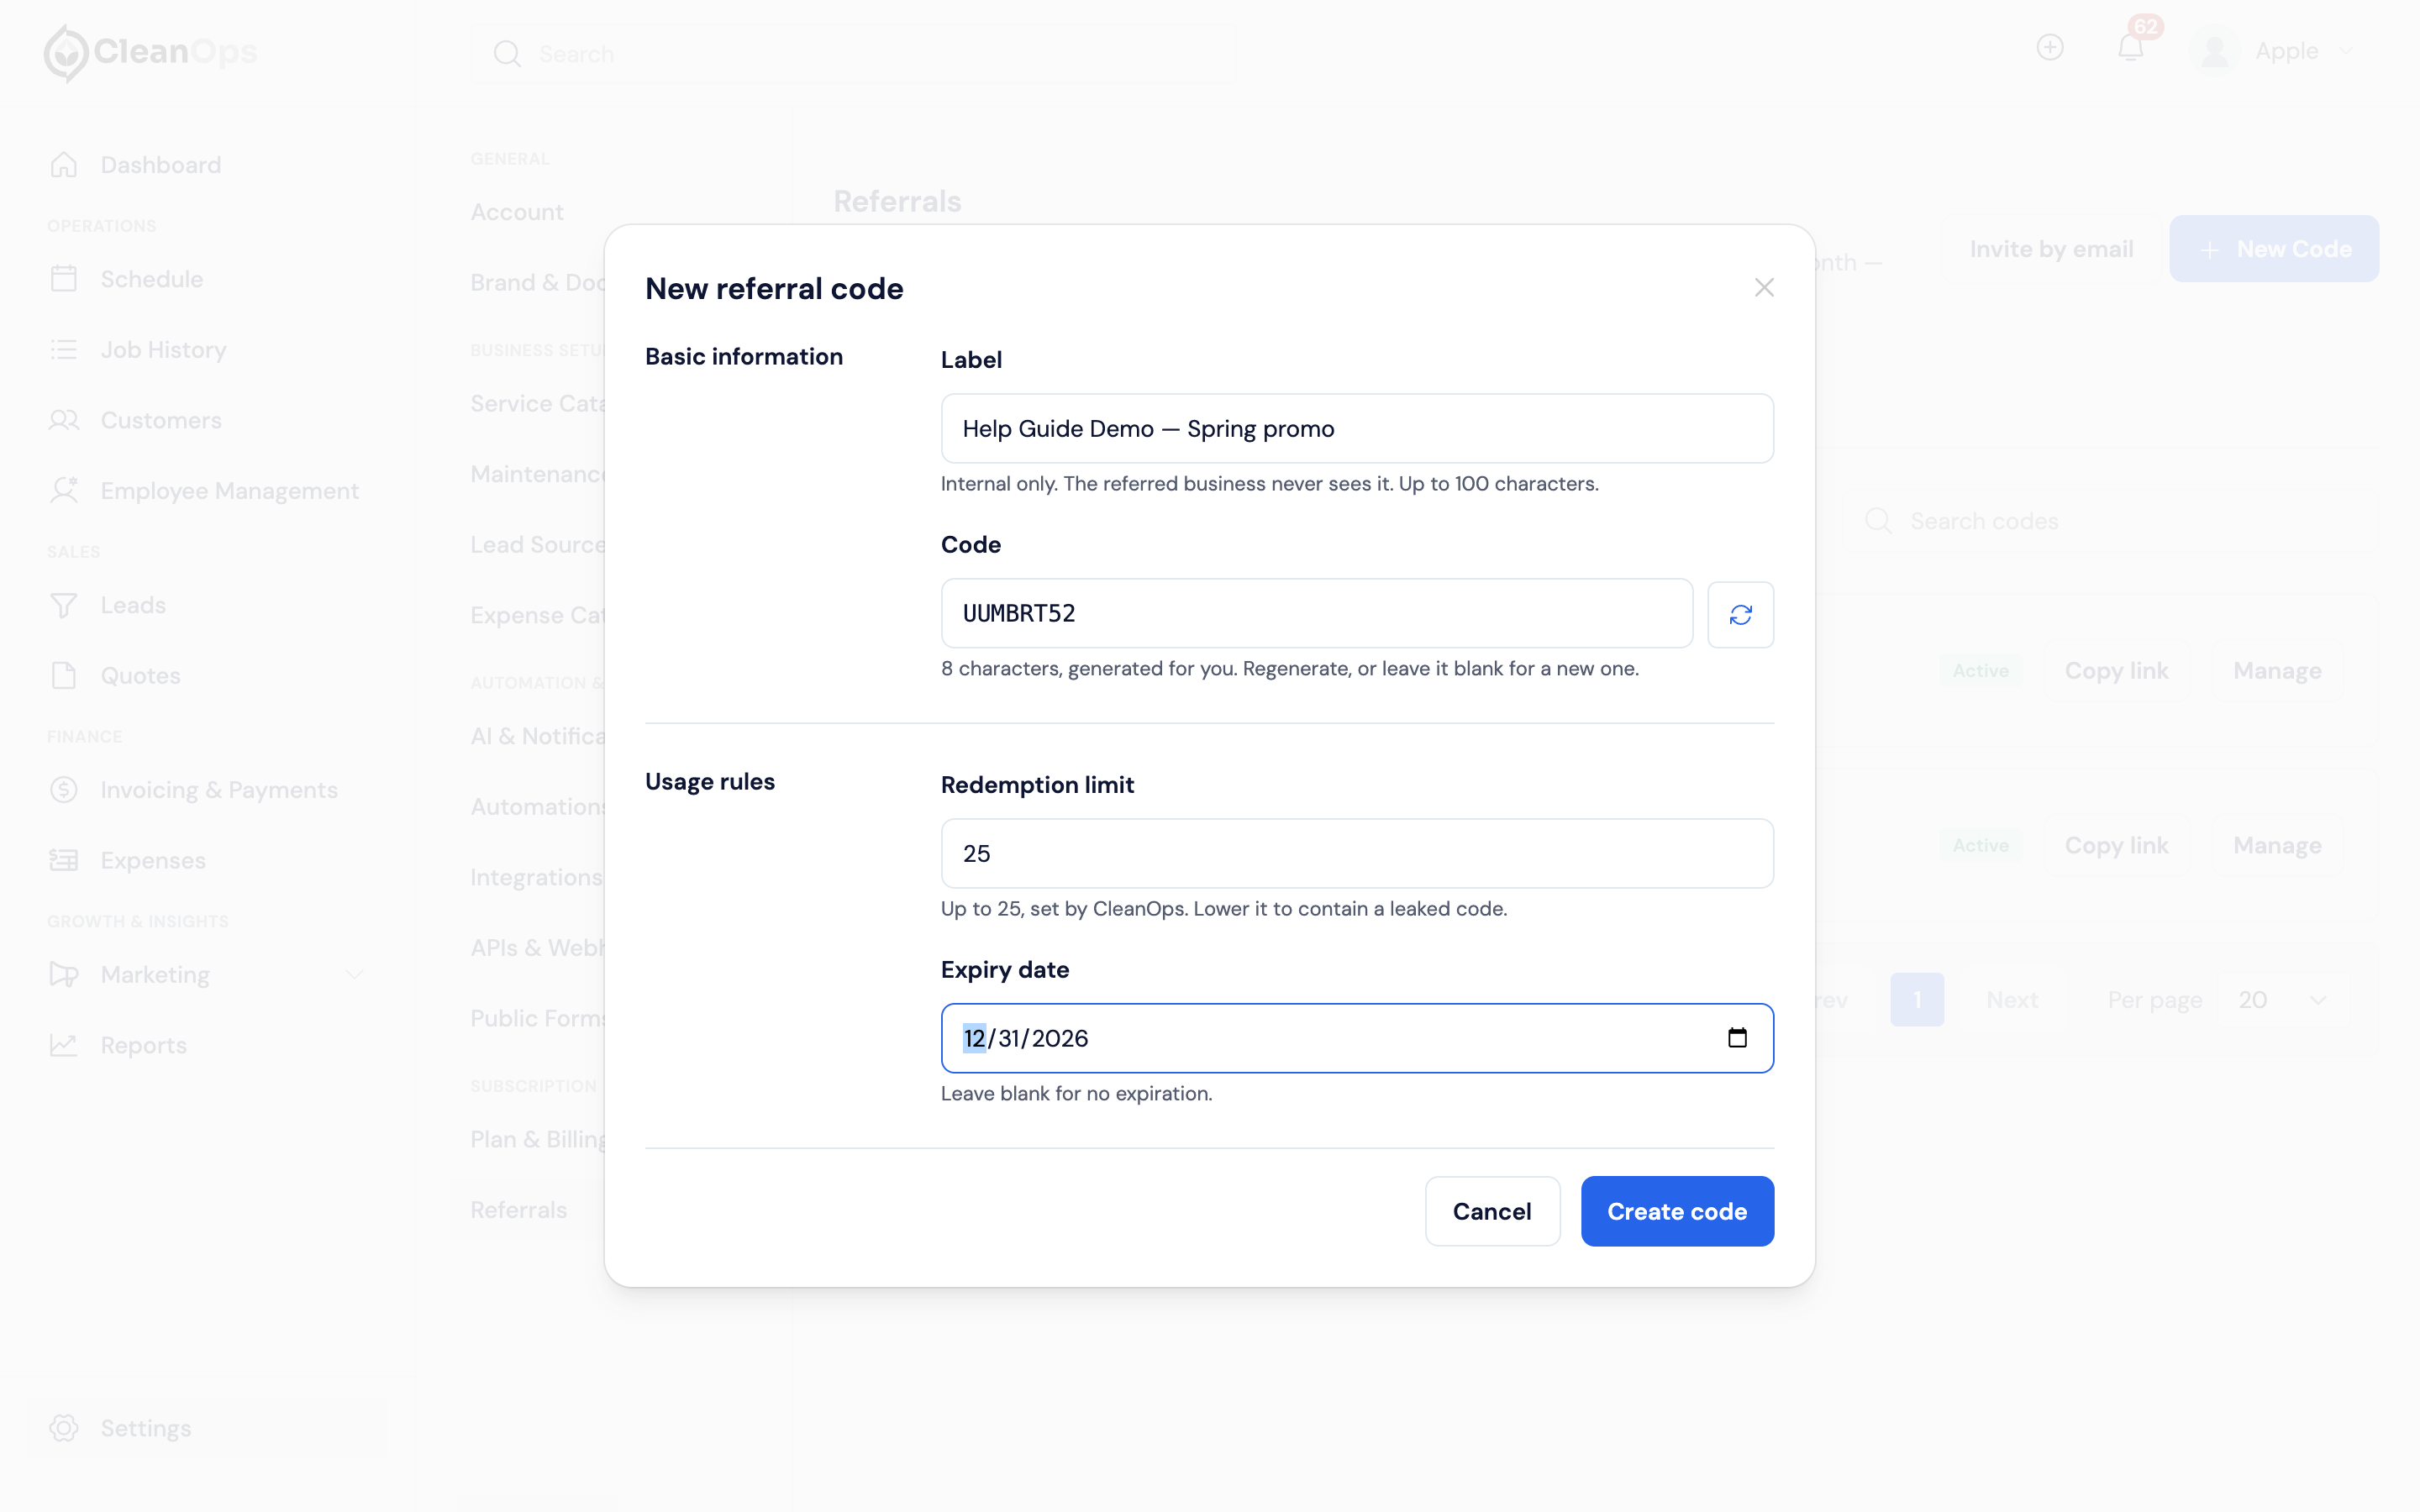The image size is (2420, 1512).
Task: Open Settings gear in sidebar
Action: point(64,1428)
